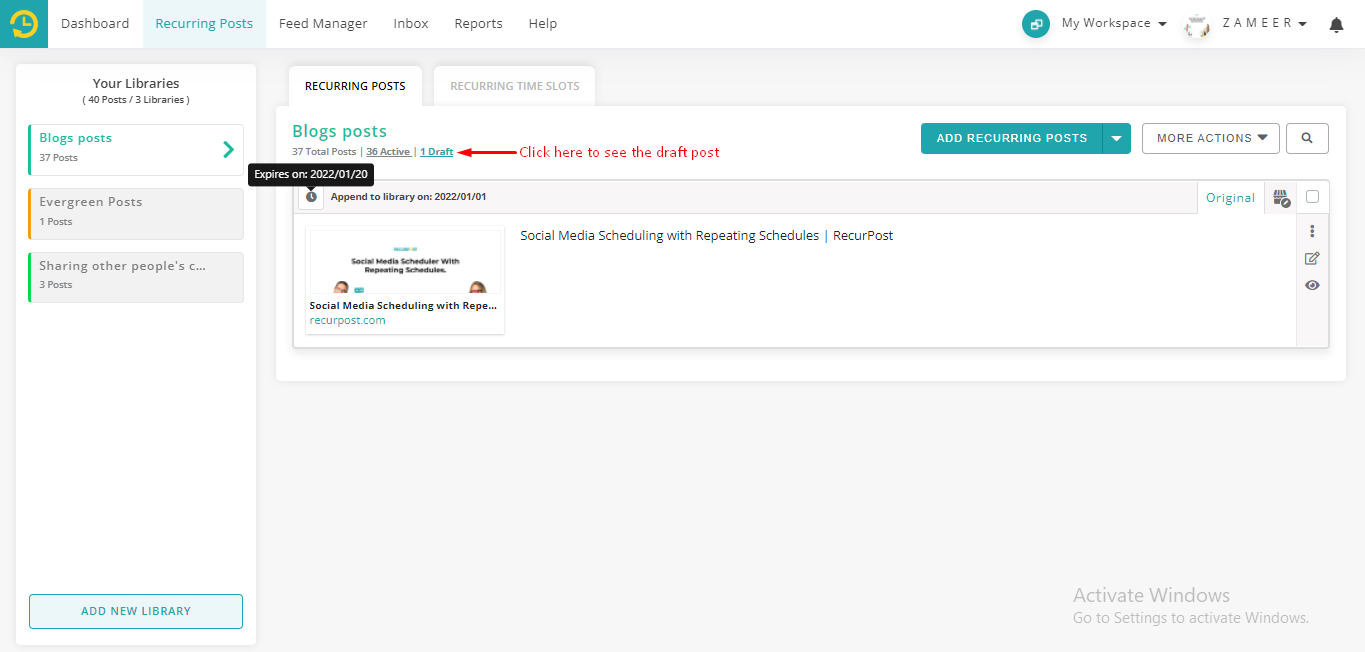Open Inbox menu item

411,23
